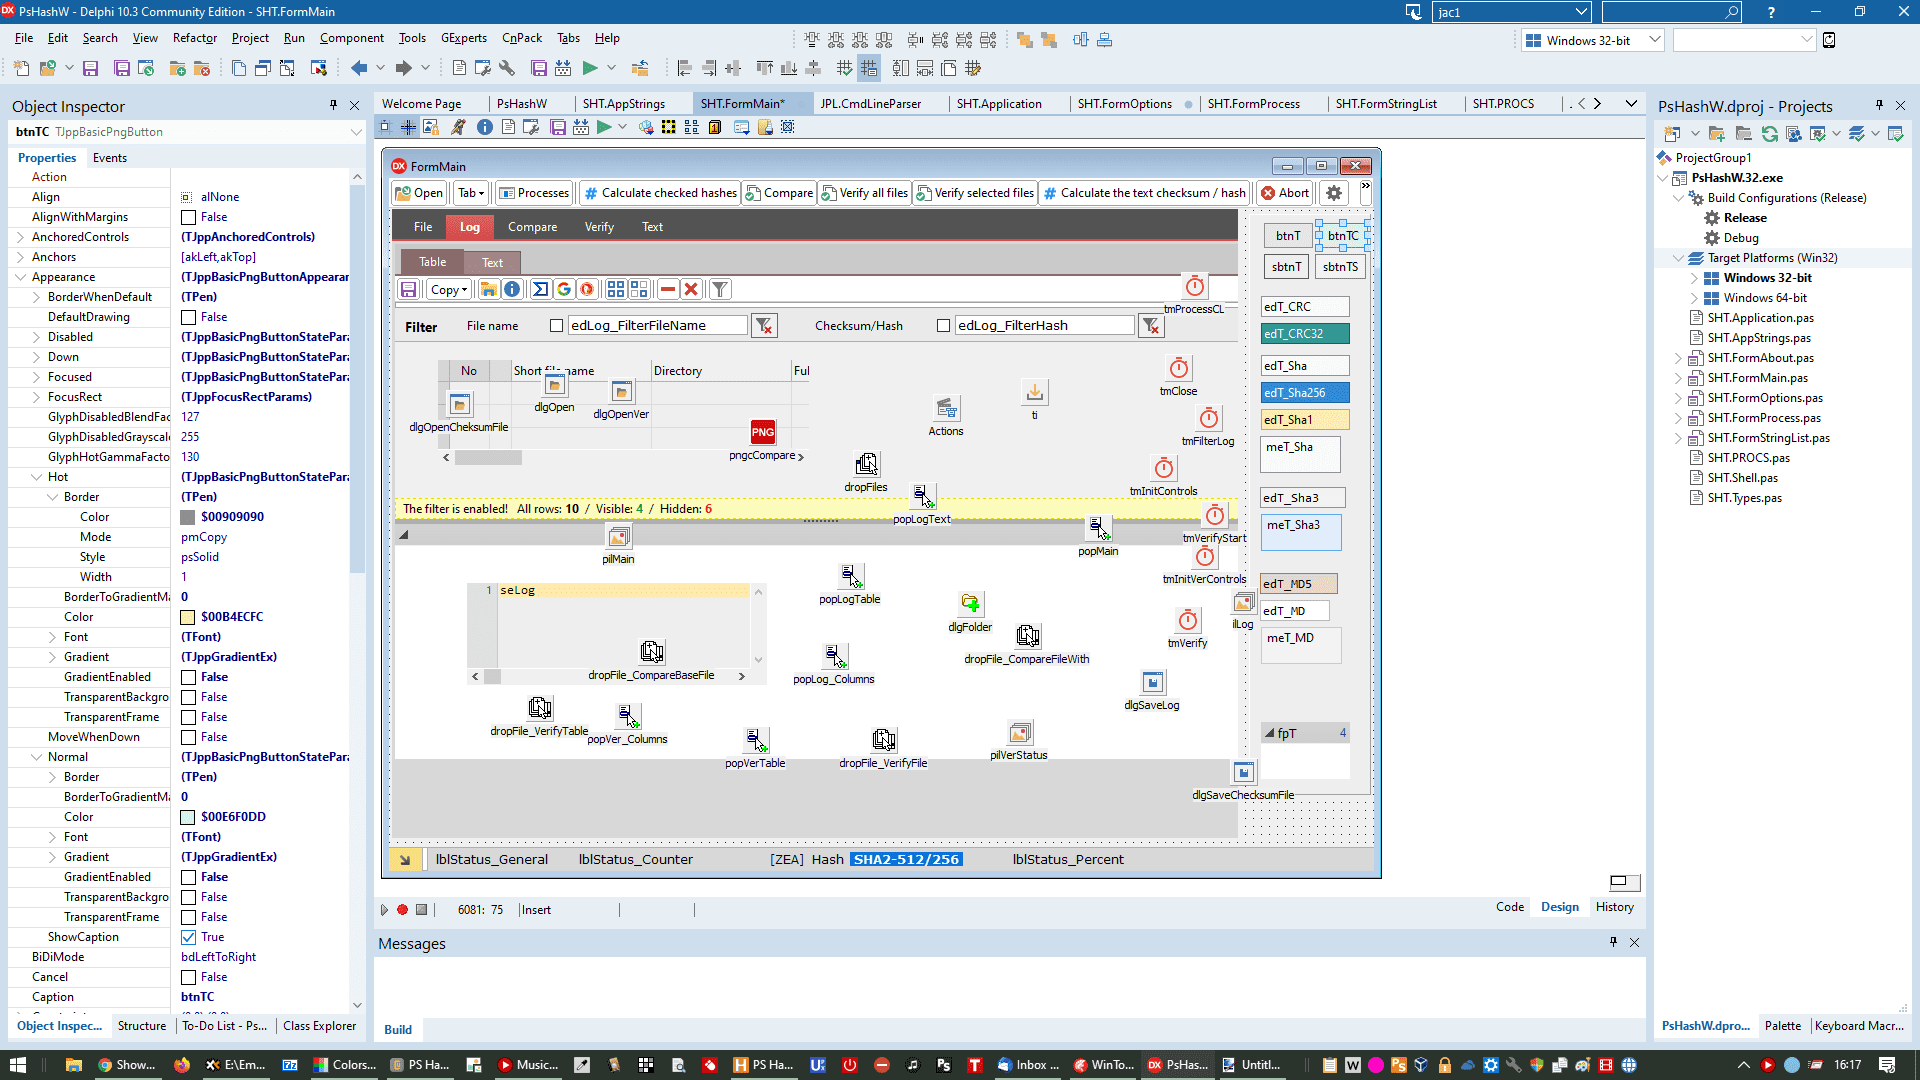Switch to the Code view tab
This screenshot has width=1920, height=1080.
(x=1510, y=907)
